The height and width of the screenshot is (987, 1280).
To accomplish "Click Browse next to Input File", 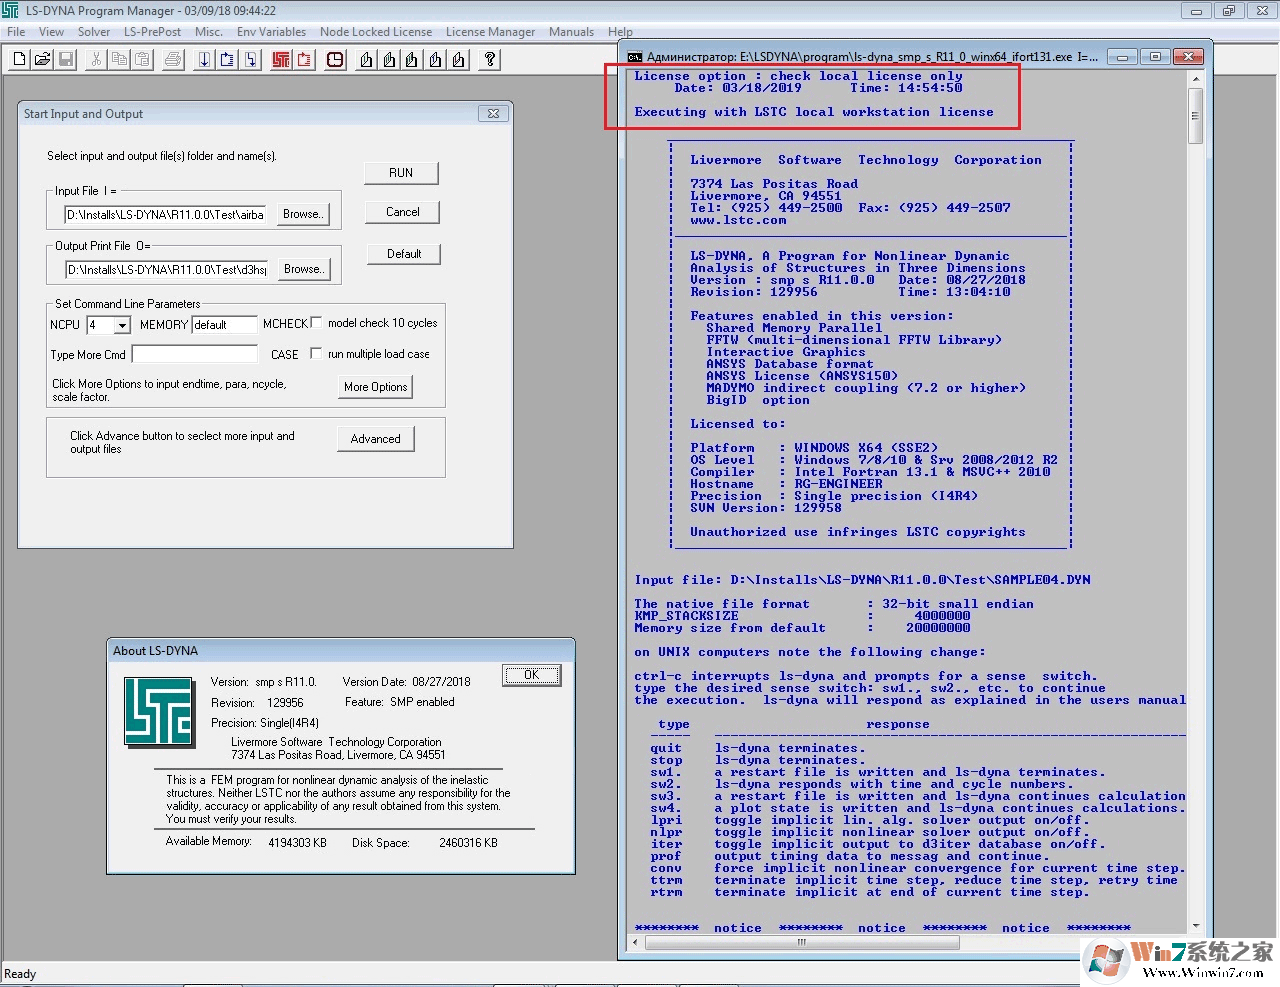I will (302, 214).
